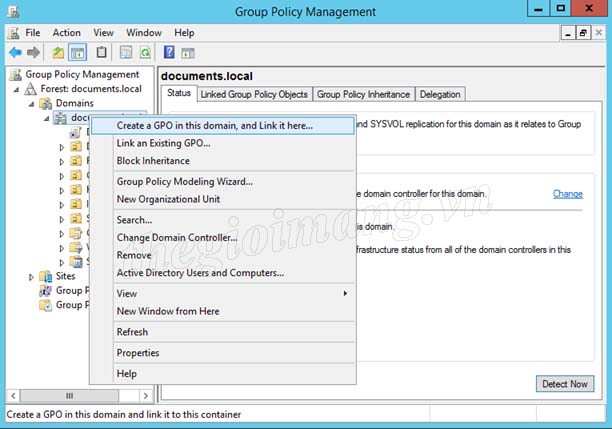The height and width of the screenshot is (429, 612).
Task: Switch to the Linked Group Policy Objects tab
Action: pyautogui.click(x=254, y=94)
